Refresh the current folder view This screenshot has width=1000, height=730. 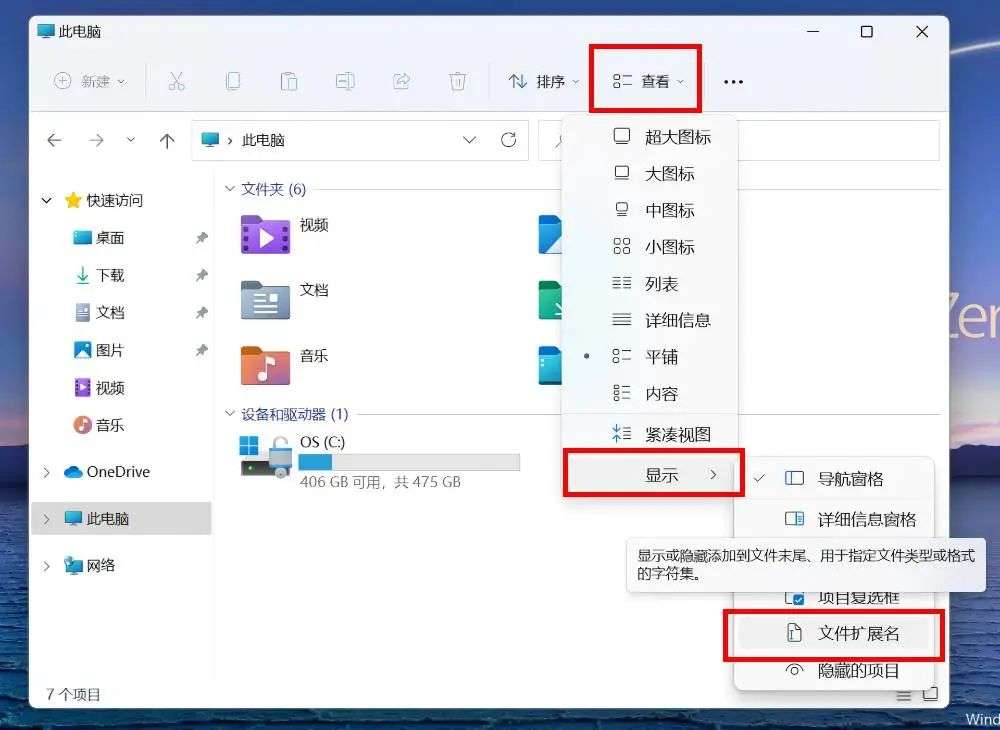pos(508,140)
